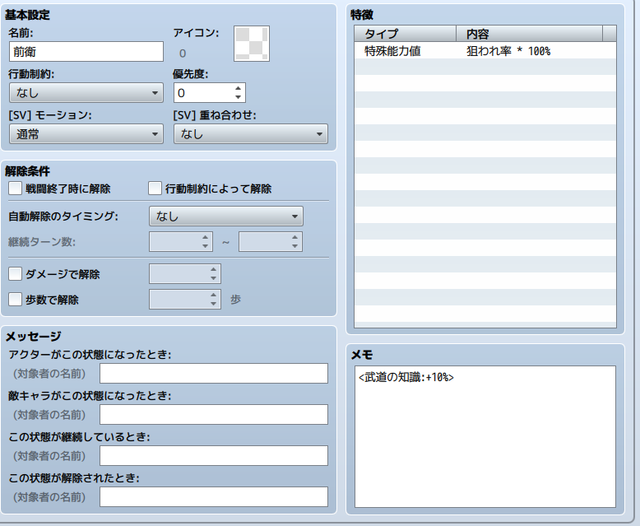The image size is (640, 526).
Task: Click the first empty row under 特殊能力値
Action: [485, 67]
